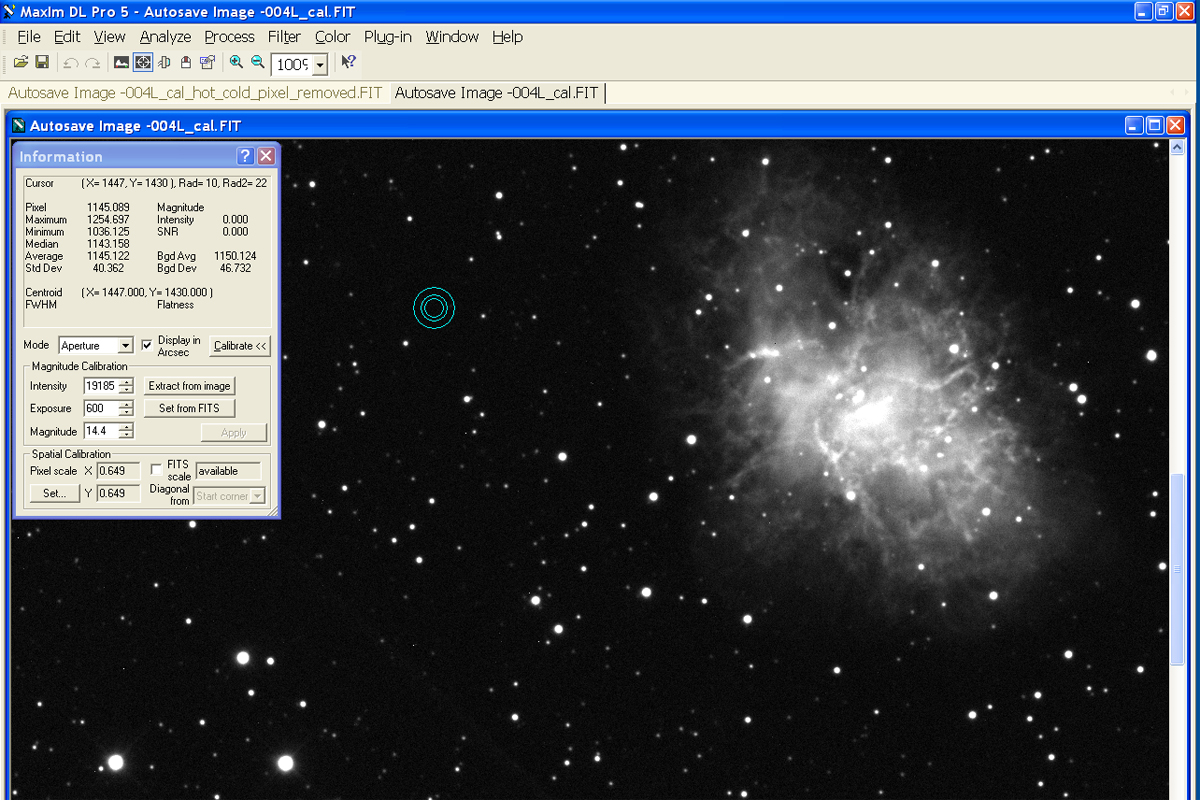This screenshot has width=1200, height=800.
Task: Click the Set from FITS button
Action: (189, 408)
